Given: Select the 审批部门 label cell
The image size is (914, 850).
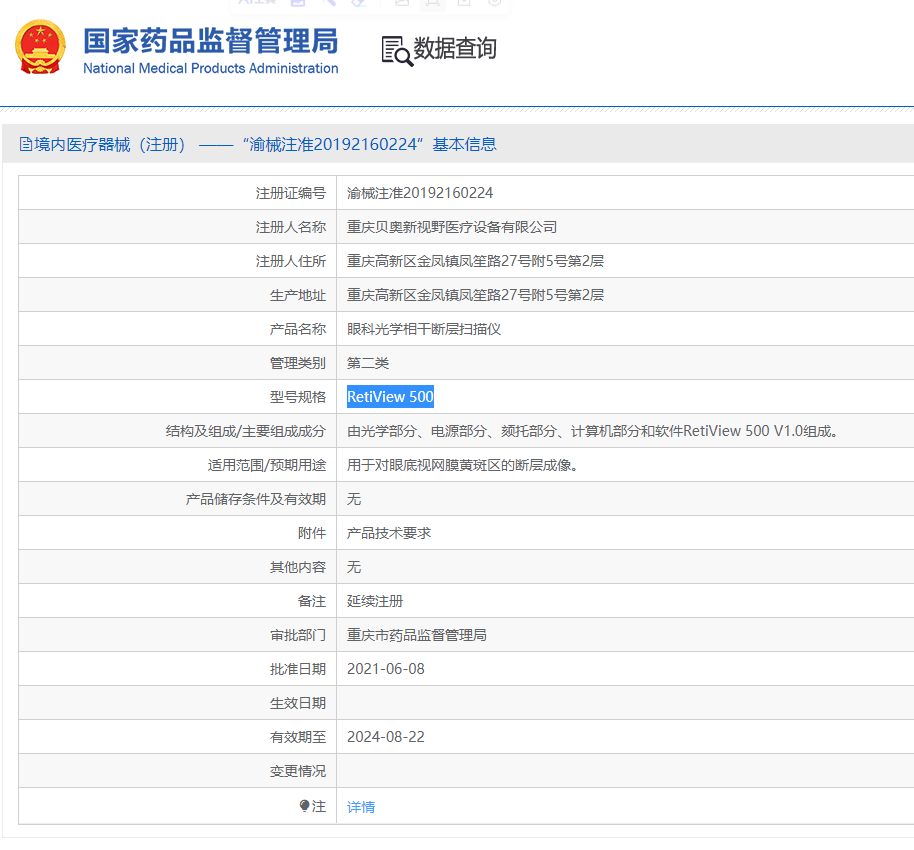Looking at the screenshot, I should click(x=177, y=635).
